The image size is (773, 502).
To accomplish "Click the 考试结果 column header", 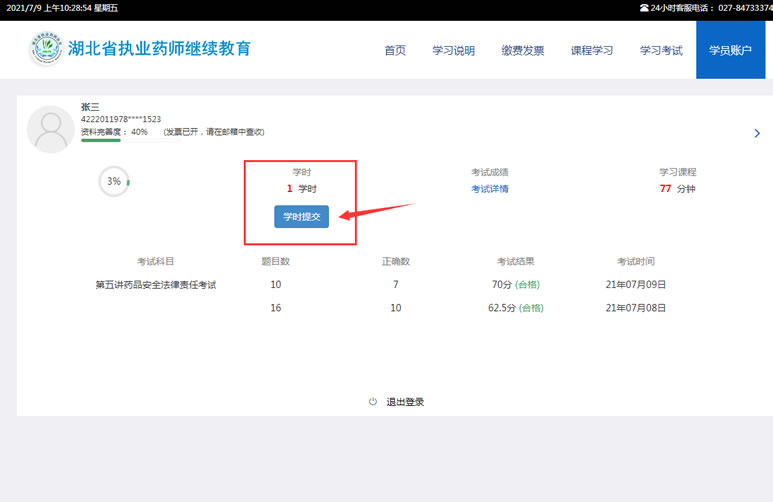I will (516, 261).
